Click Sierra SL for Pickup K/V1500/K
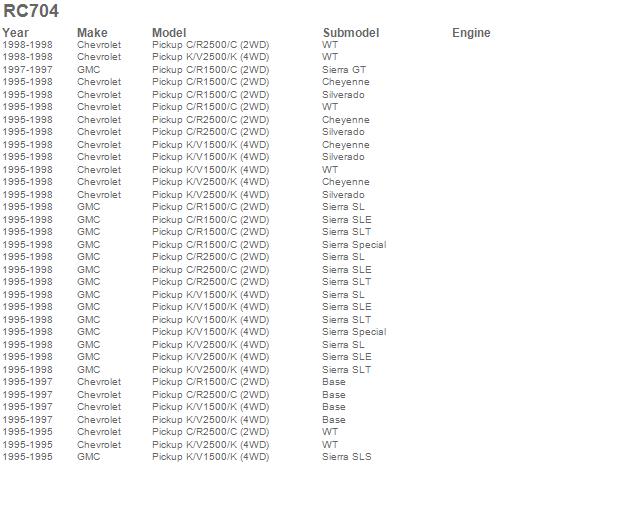The width and height of the screenshot is (628, 525). pyautogui.click(x=343, y=295)
